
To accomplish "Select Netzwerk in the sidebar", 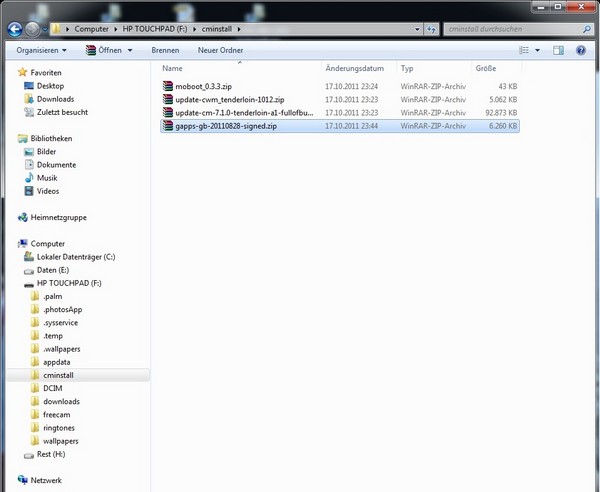I will coord(46,481).
